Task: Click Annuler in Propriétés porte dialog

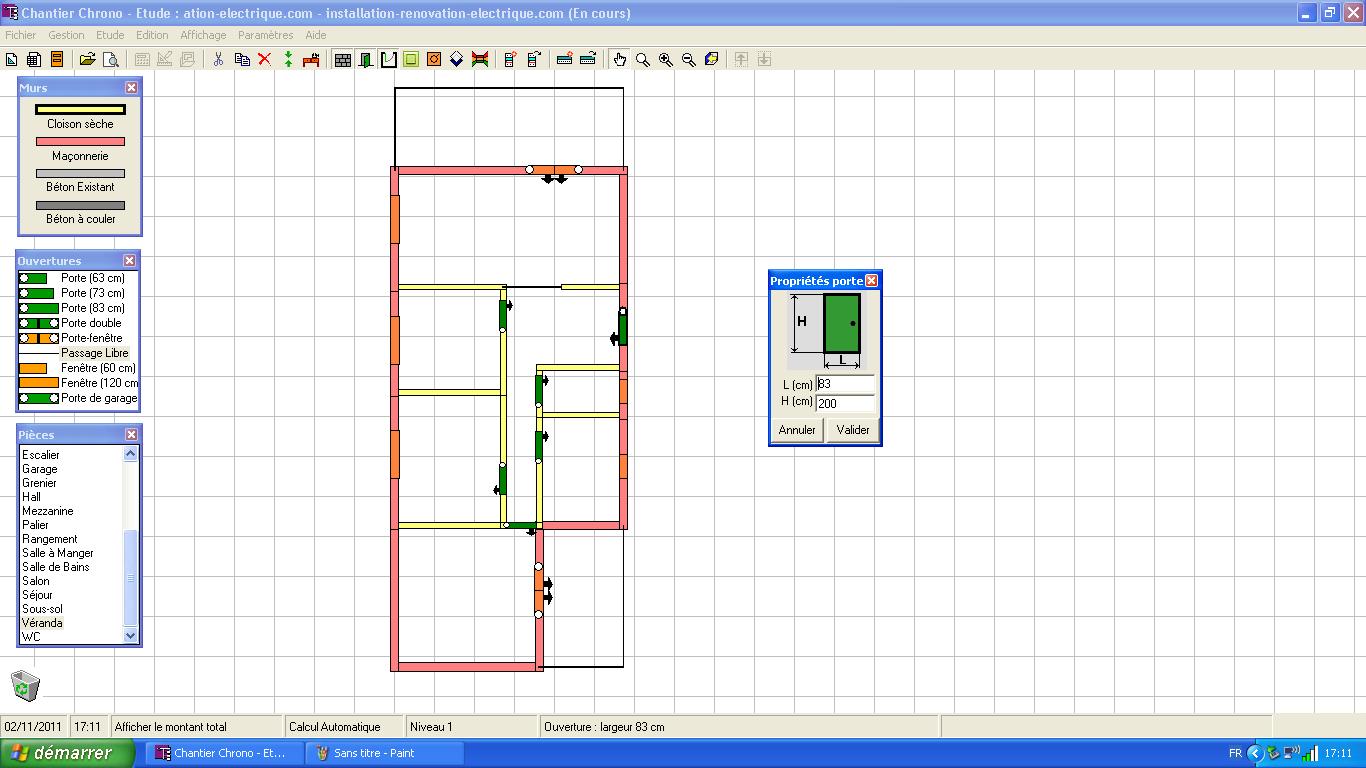Action: click(x=797, y=430)
